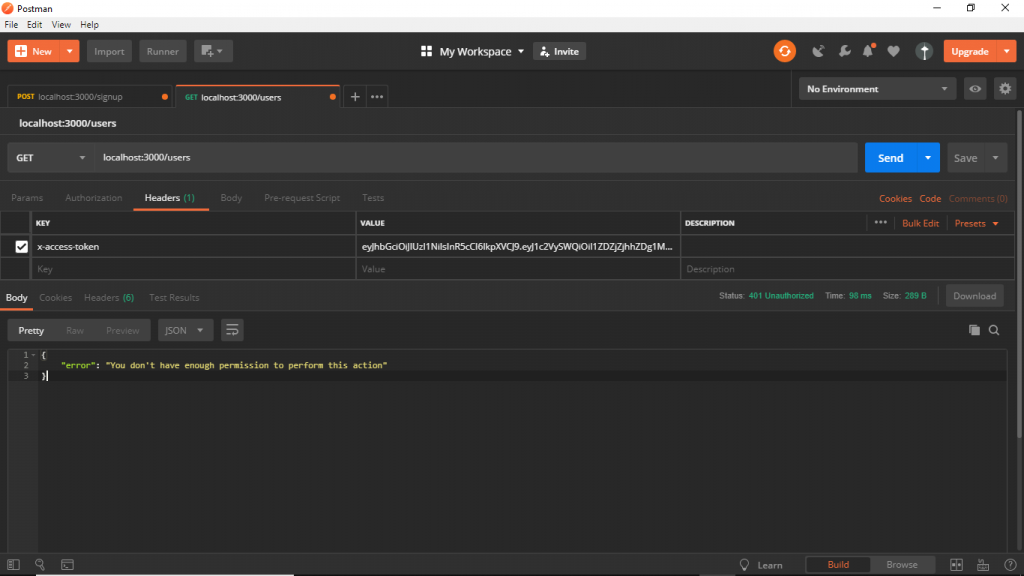Collapse JSON line 1 fold arrow
Viewport: 1024px width, 576px height.
coord(33,355)
